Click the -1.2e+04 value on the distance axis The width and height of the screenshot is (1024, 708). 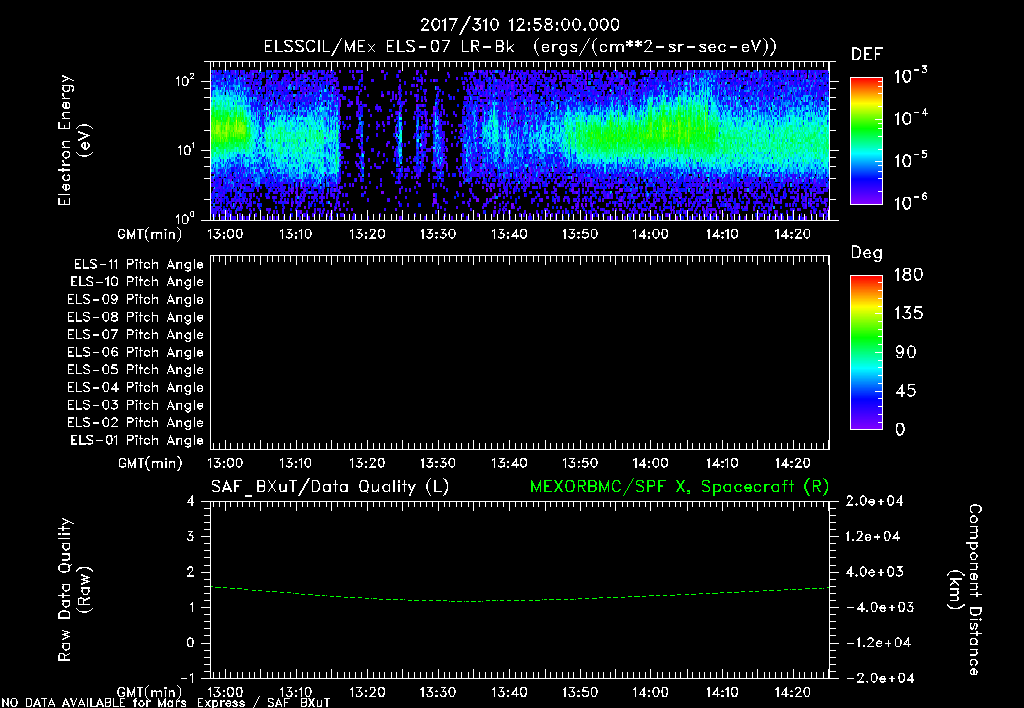point(878,643)
